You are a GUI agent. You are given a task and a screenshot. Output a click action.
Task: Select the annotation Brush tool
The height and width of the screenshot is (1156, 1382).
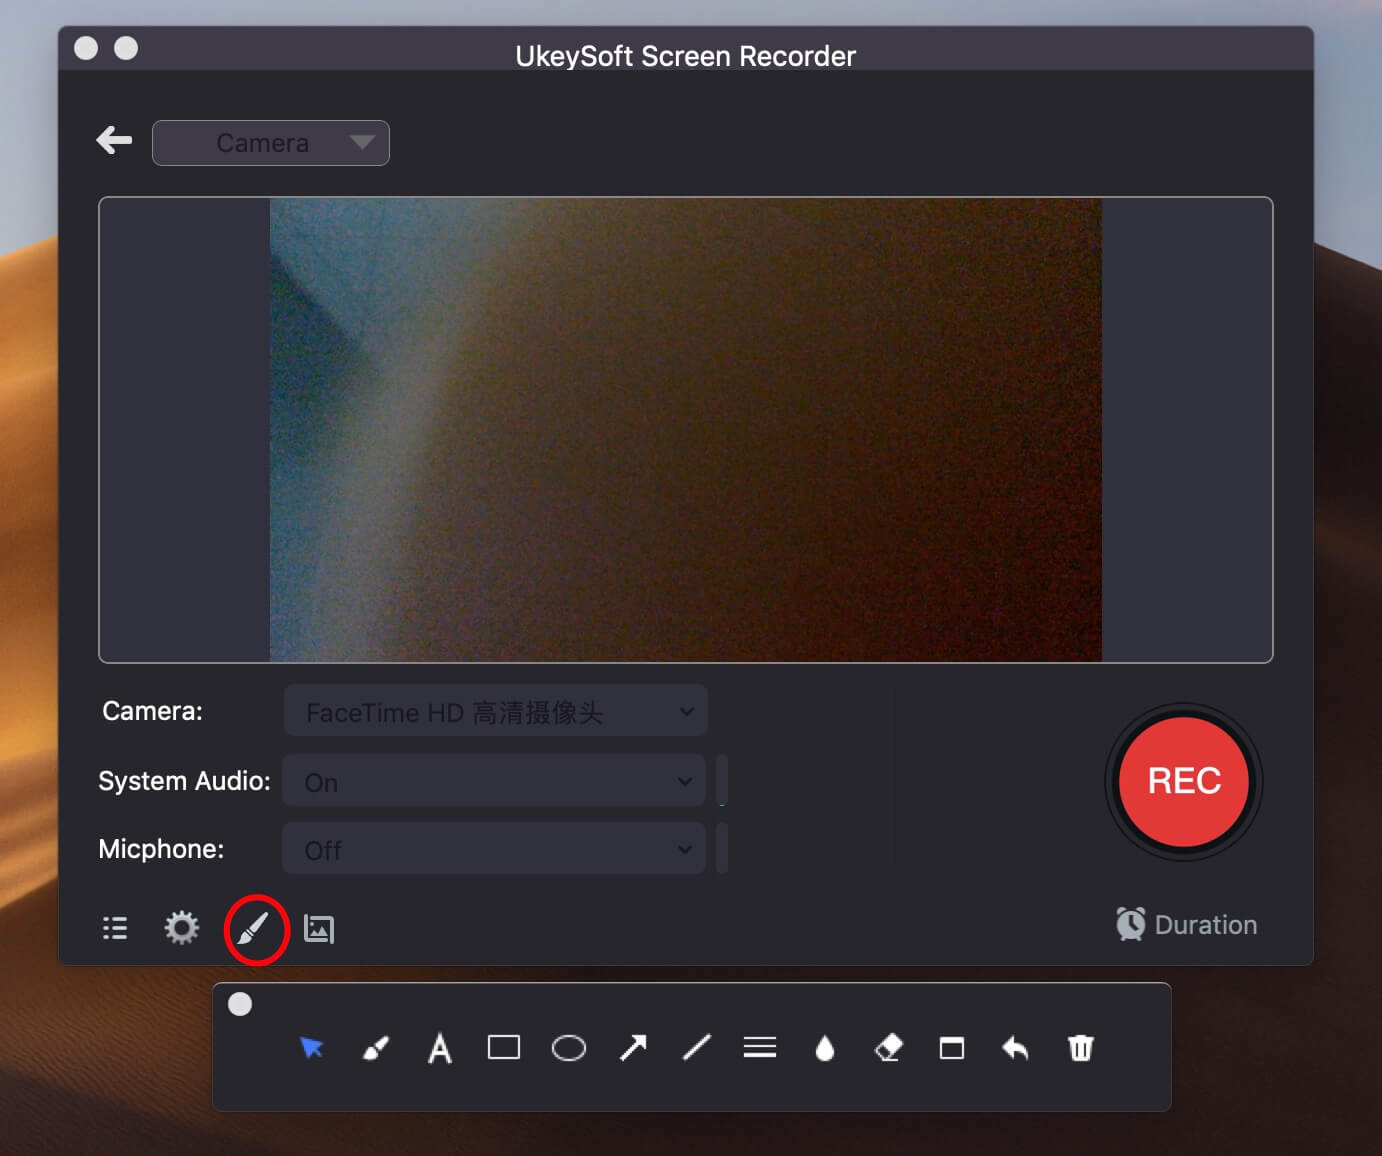click(375, 1048)
